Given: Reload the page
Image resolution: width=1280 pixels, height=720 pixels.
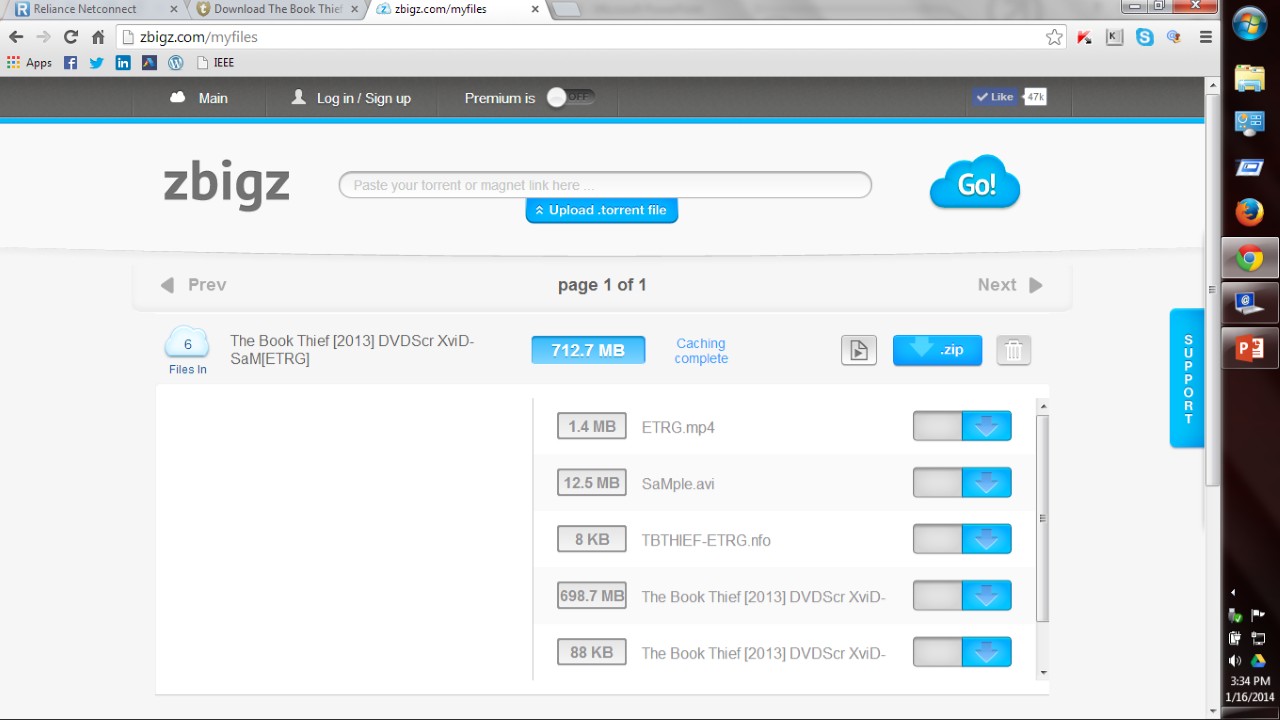Looking at the screenshot, I should [x=70, y=37].
